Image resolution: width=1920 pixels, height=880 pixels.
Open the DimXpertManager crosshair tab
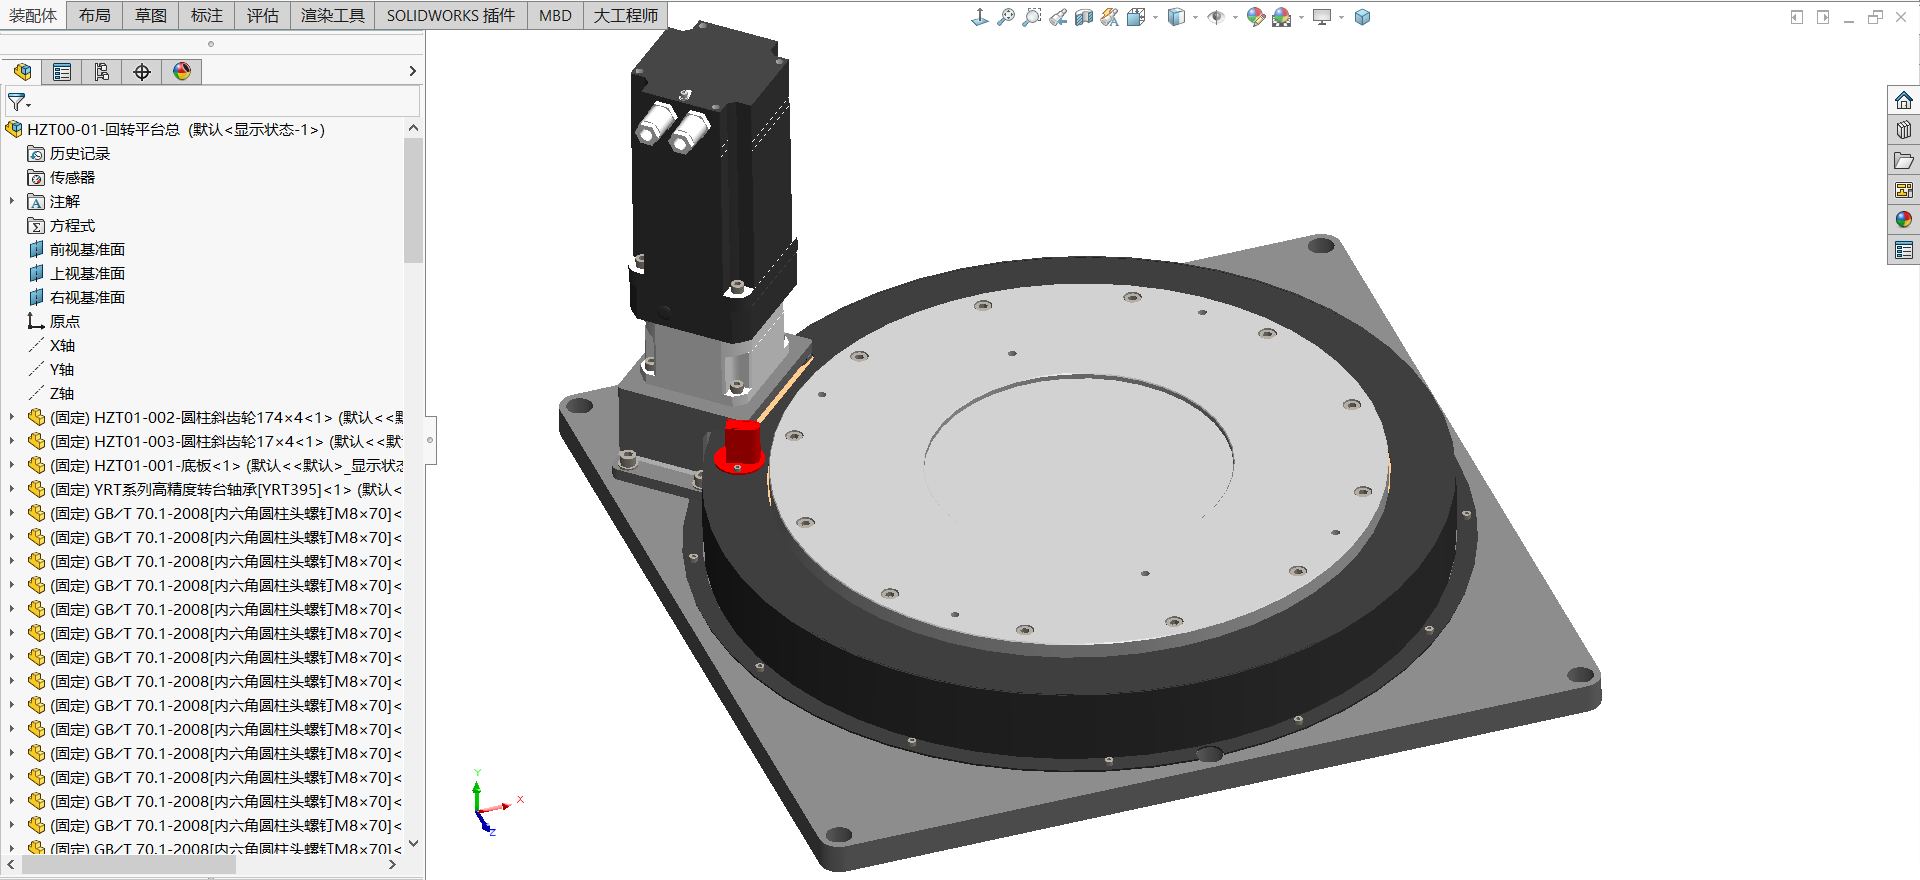[142, 72]
